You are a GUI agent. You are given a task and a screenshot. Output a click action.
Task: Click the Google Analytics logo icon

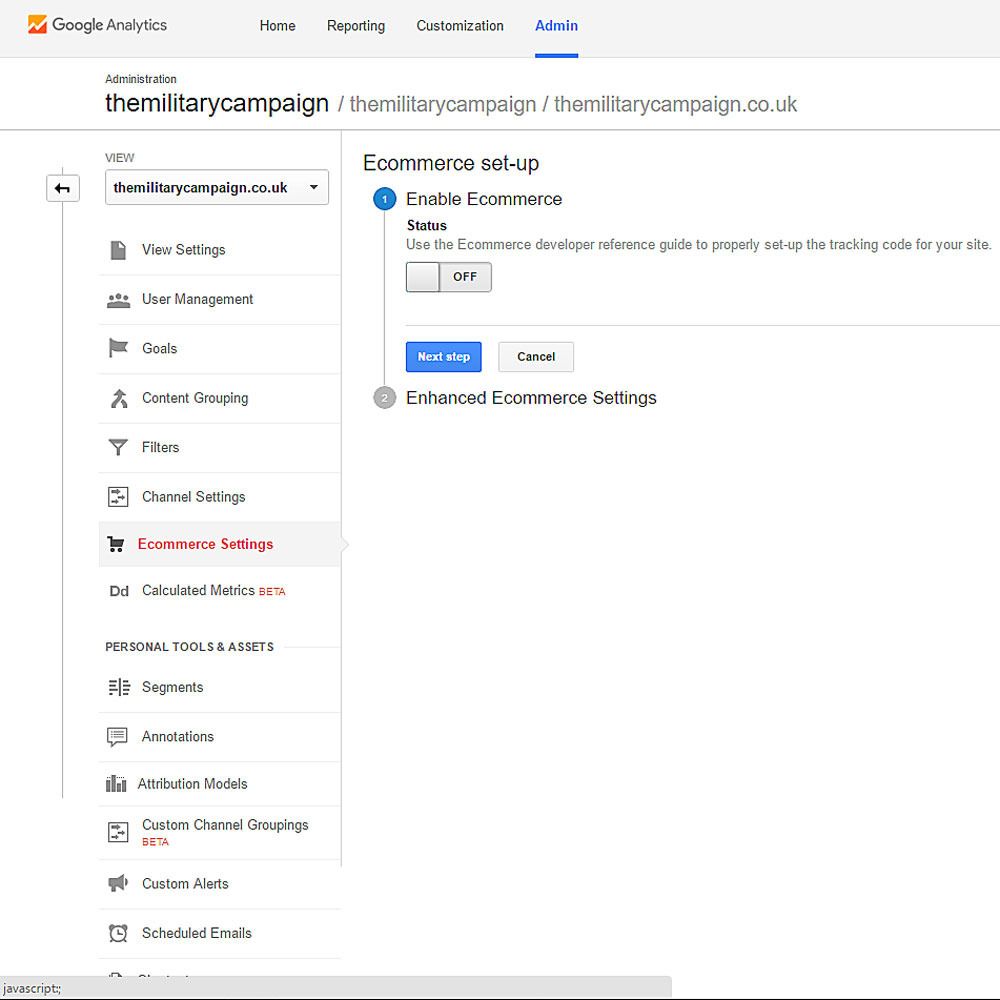point(37,25)
